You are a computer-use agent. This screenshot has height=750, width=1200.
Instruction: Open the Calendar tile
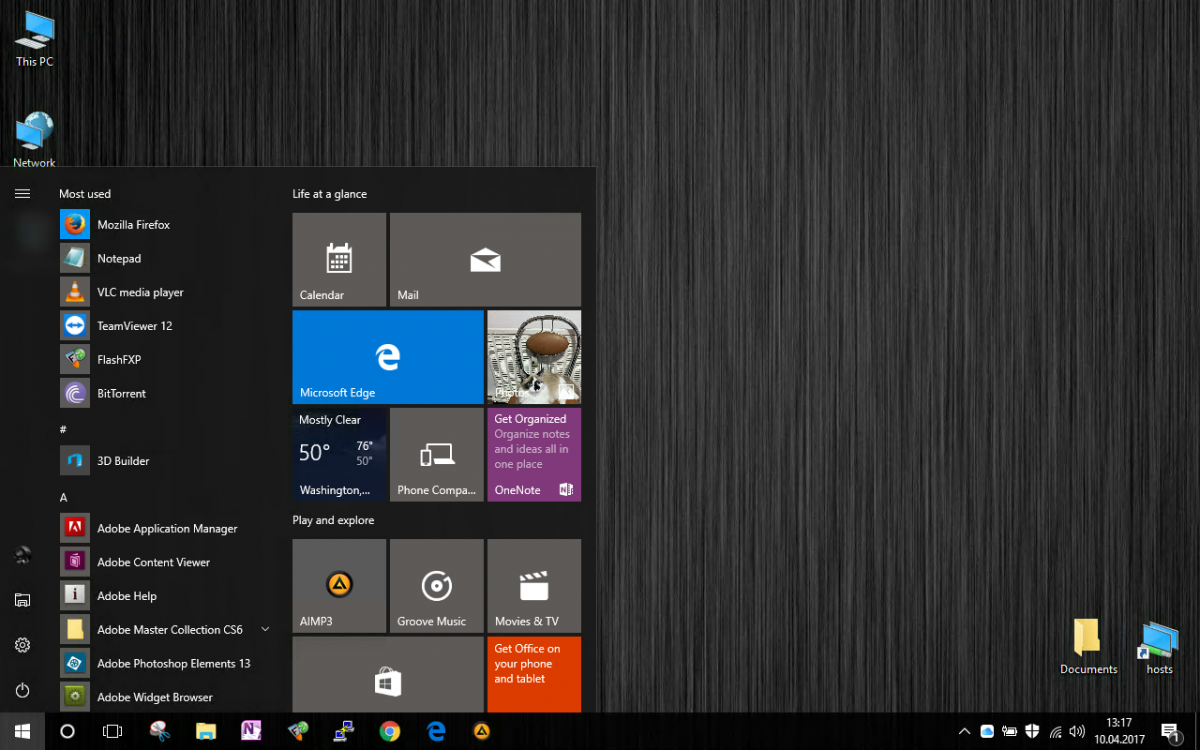pyautogui.click(x=339, y=259)
